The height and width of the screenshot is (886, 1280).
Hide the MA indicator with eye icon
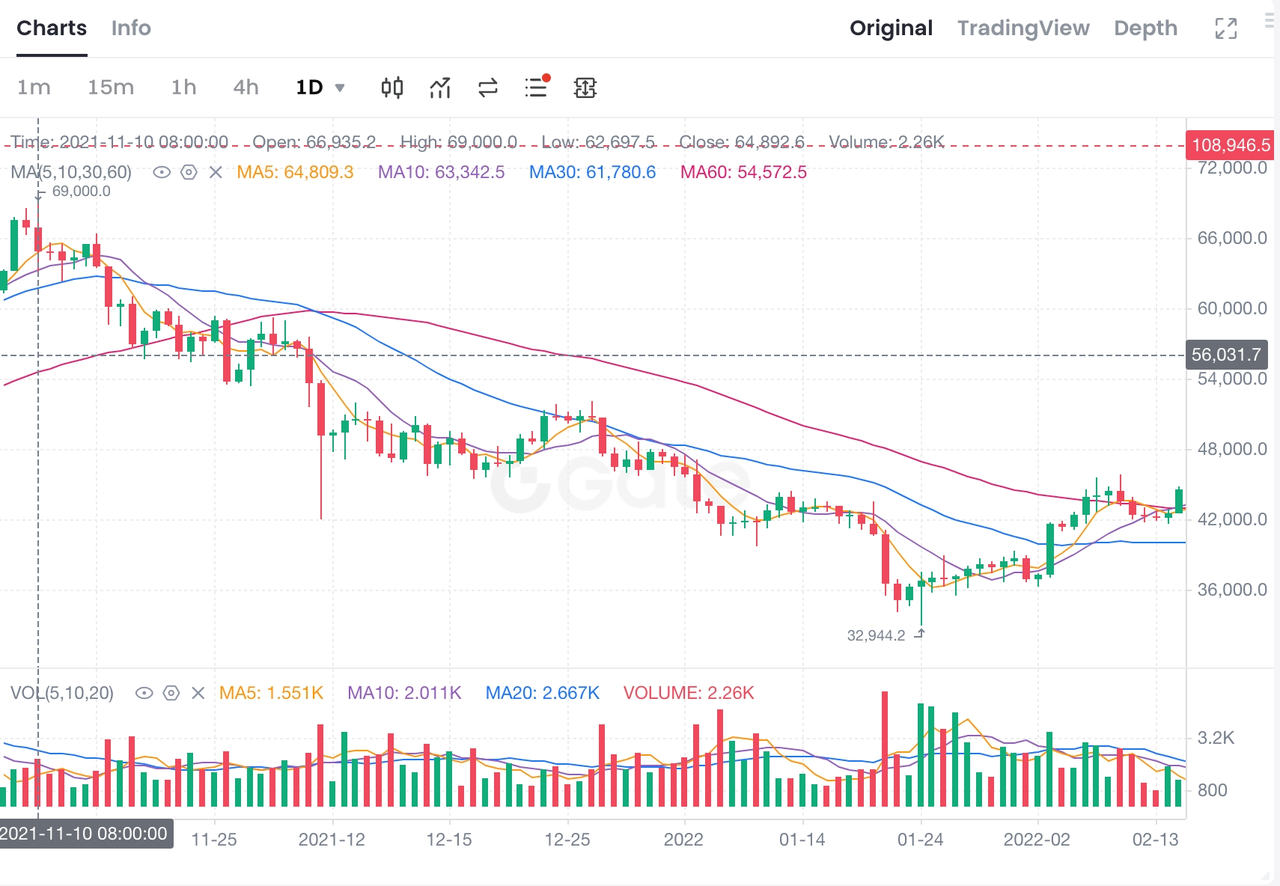tap(161, 172)
